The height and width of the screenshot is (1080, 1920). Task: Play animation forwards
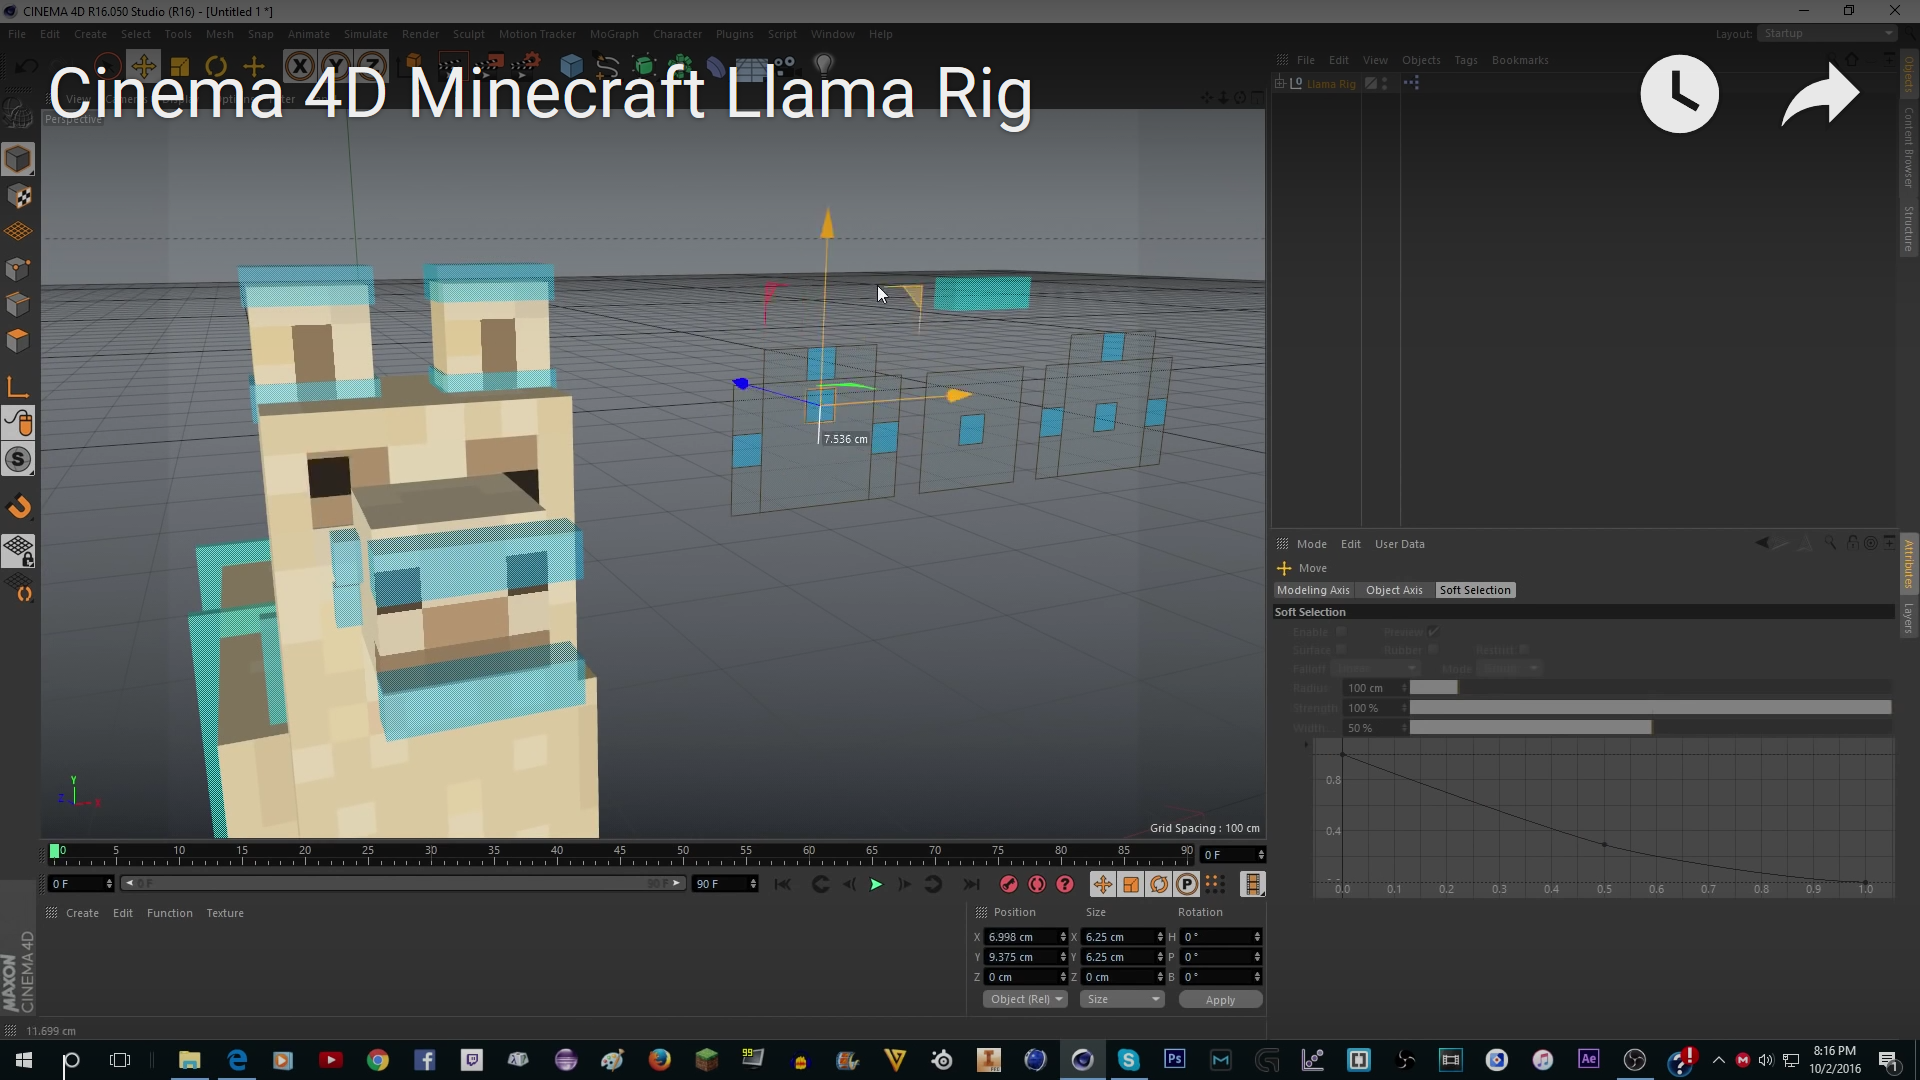click(876, 884)
